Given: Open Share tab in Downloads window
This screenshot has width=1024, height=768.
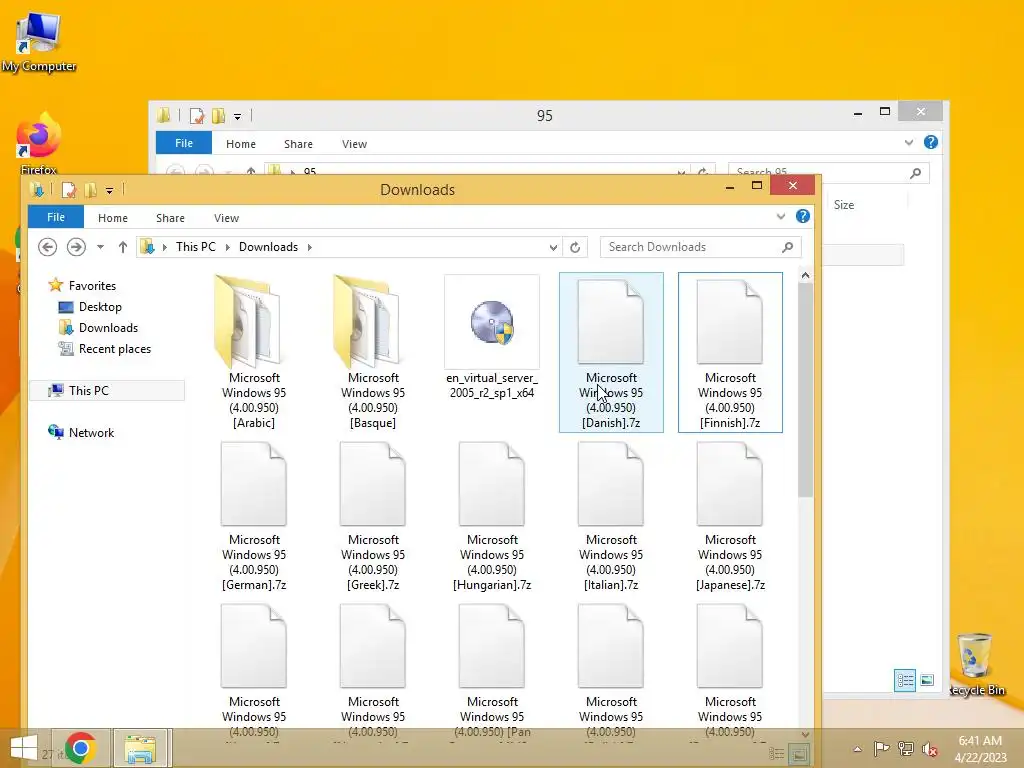Looking at the screenshot, I should tap(170, 218).
